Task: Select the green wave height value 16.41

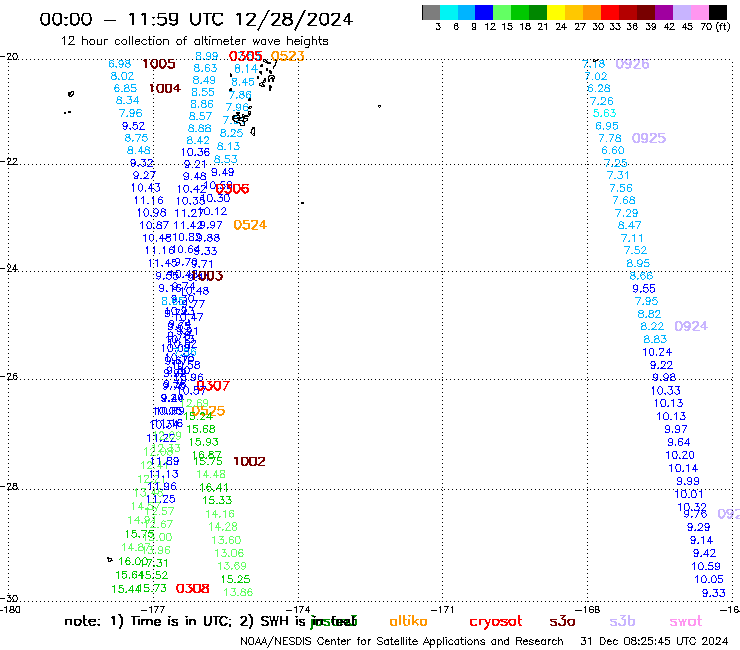Action: [214, 487]
